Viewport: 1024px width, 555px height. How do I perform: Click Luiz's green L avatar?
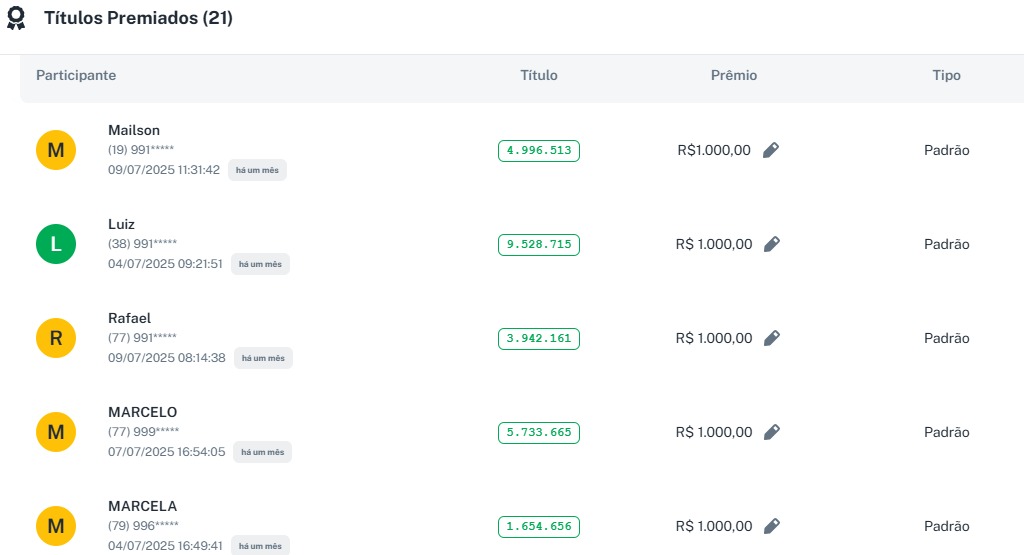[56, 244]
